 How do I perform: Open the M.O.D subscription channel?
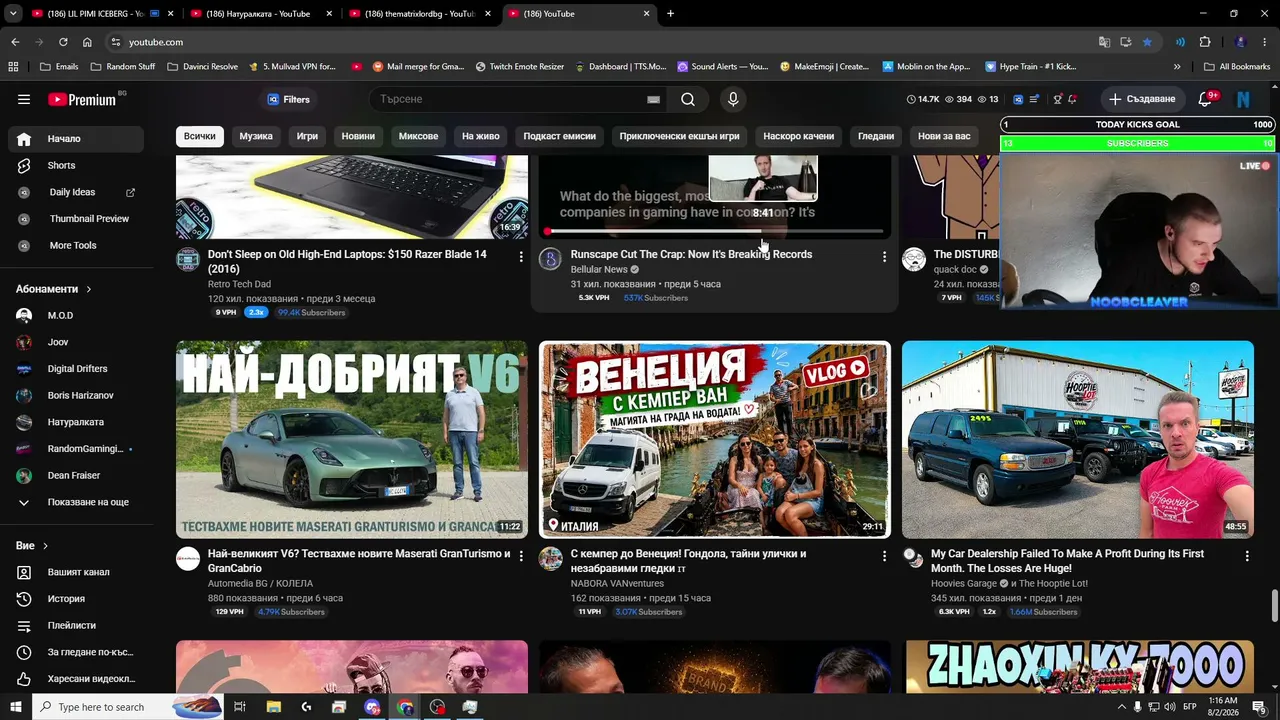[x=76, y=315]
